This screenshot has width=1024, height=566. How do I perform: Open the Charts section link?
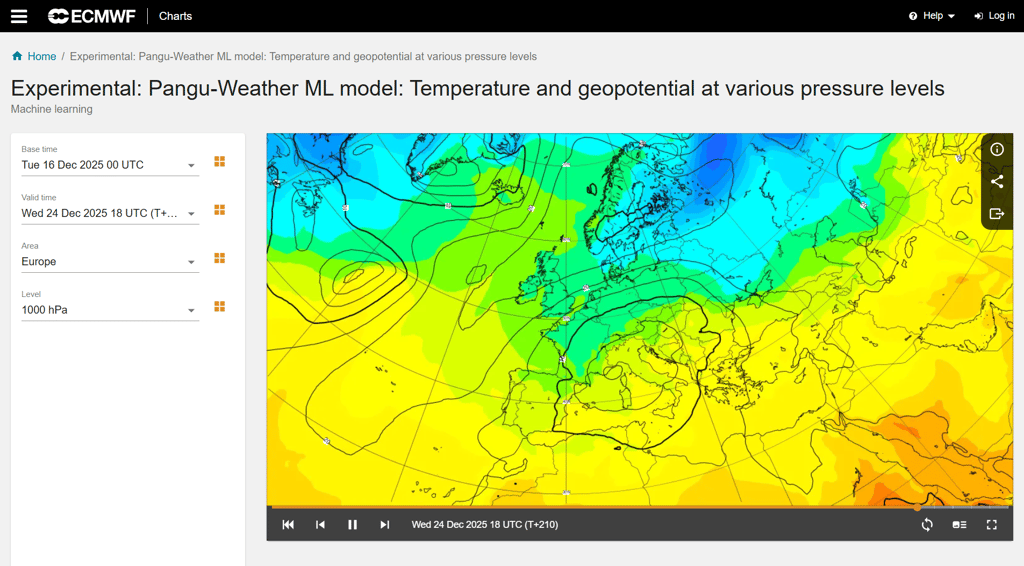click(x=175, y=16)
